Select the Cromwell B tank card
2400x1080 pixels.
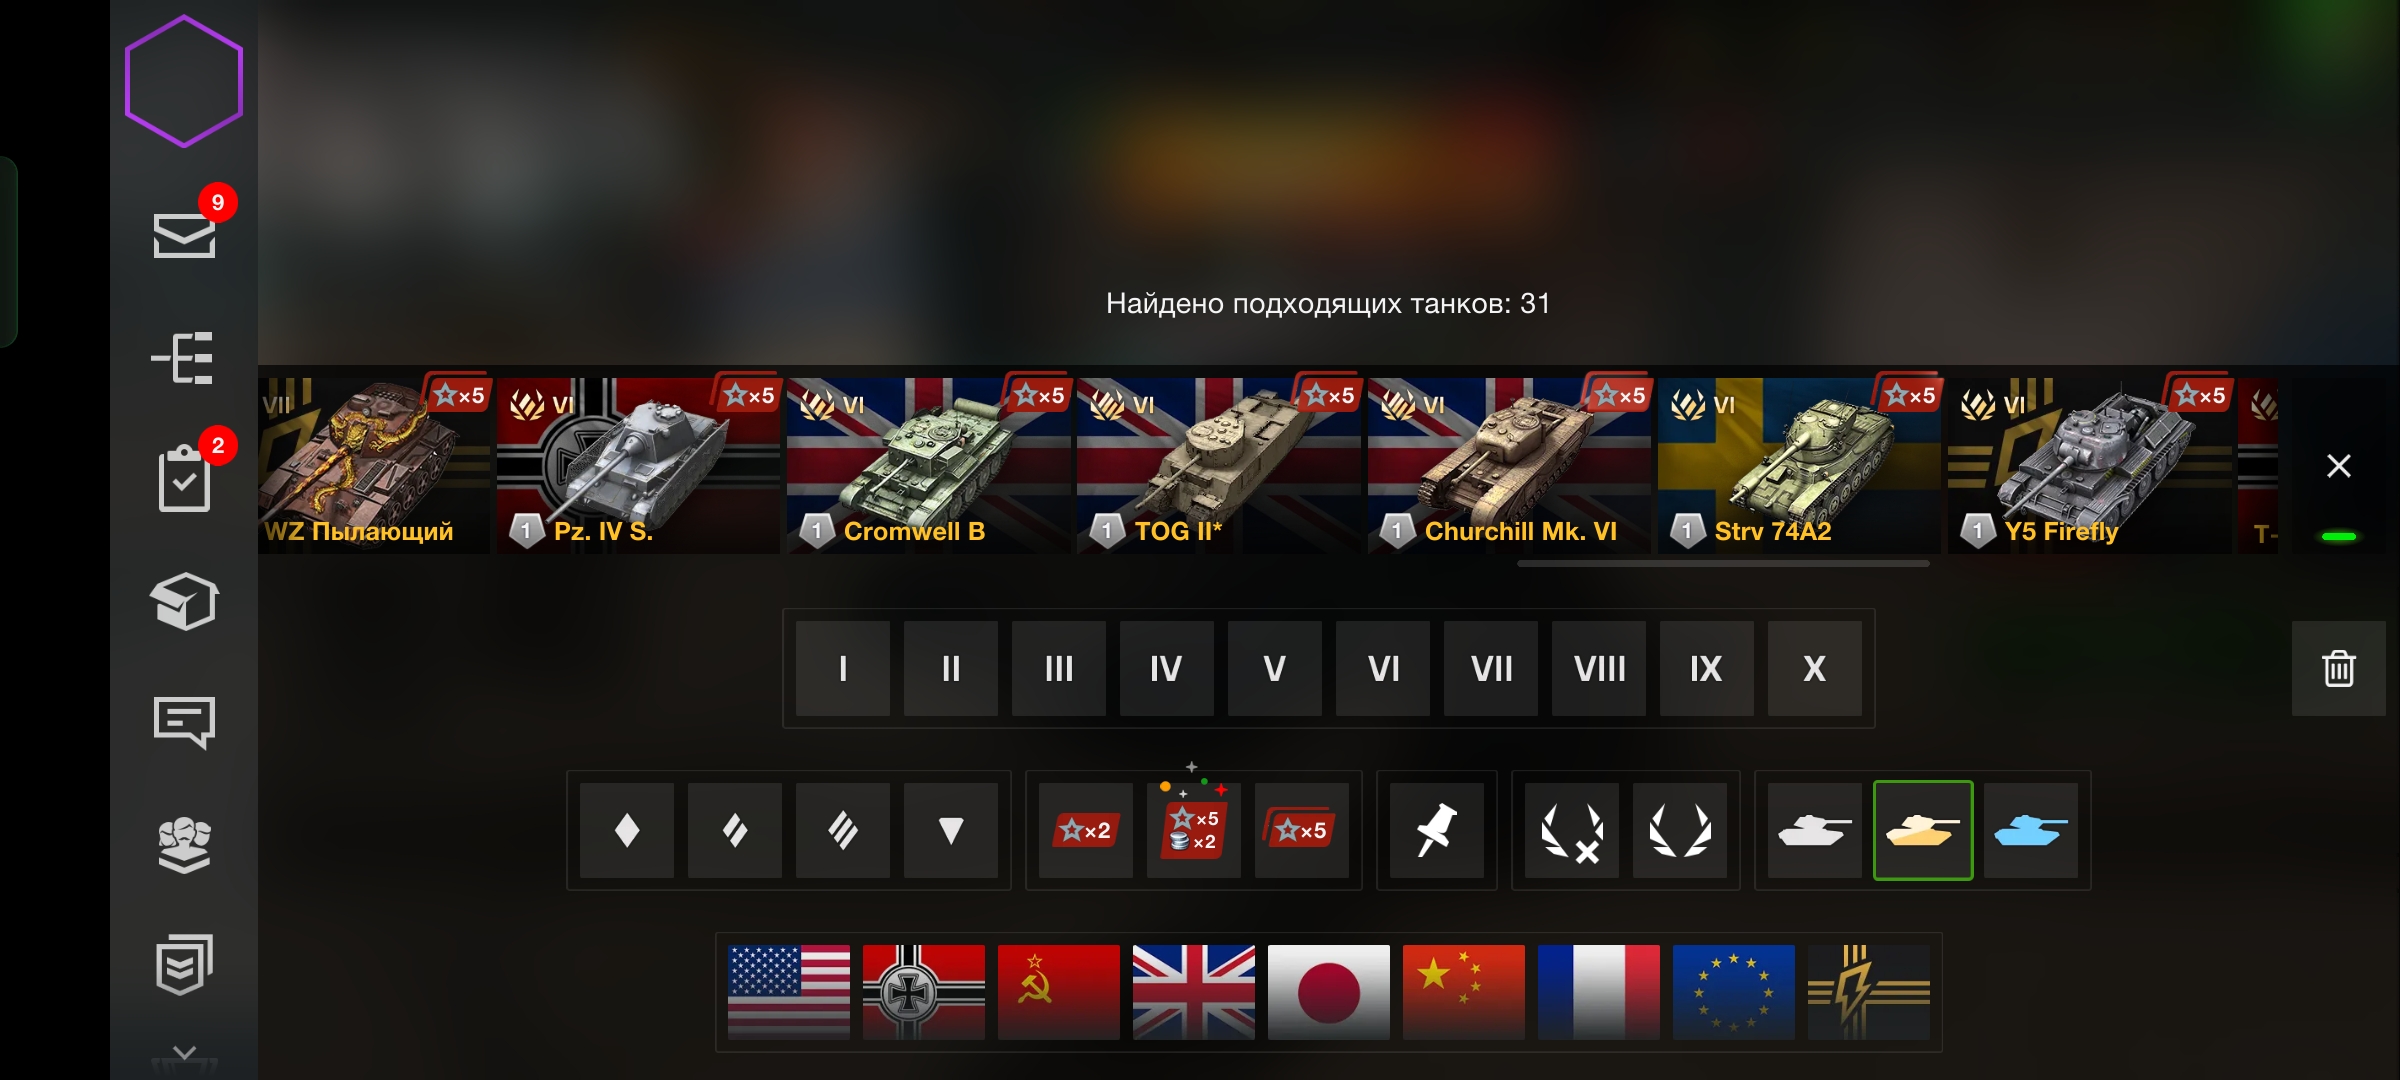[x=928, y=465]
